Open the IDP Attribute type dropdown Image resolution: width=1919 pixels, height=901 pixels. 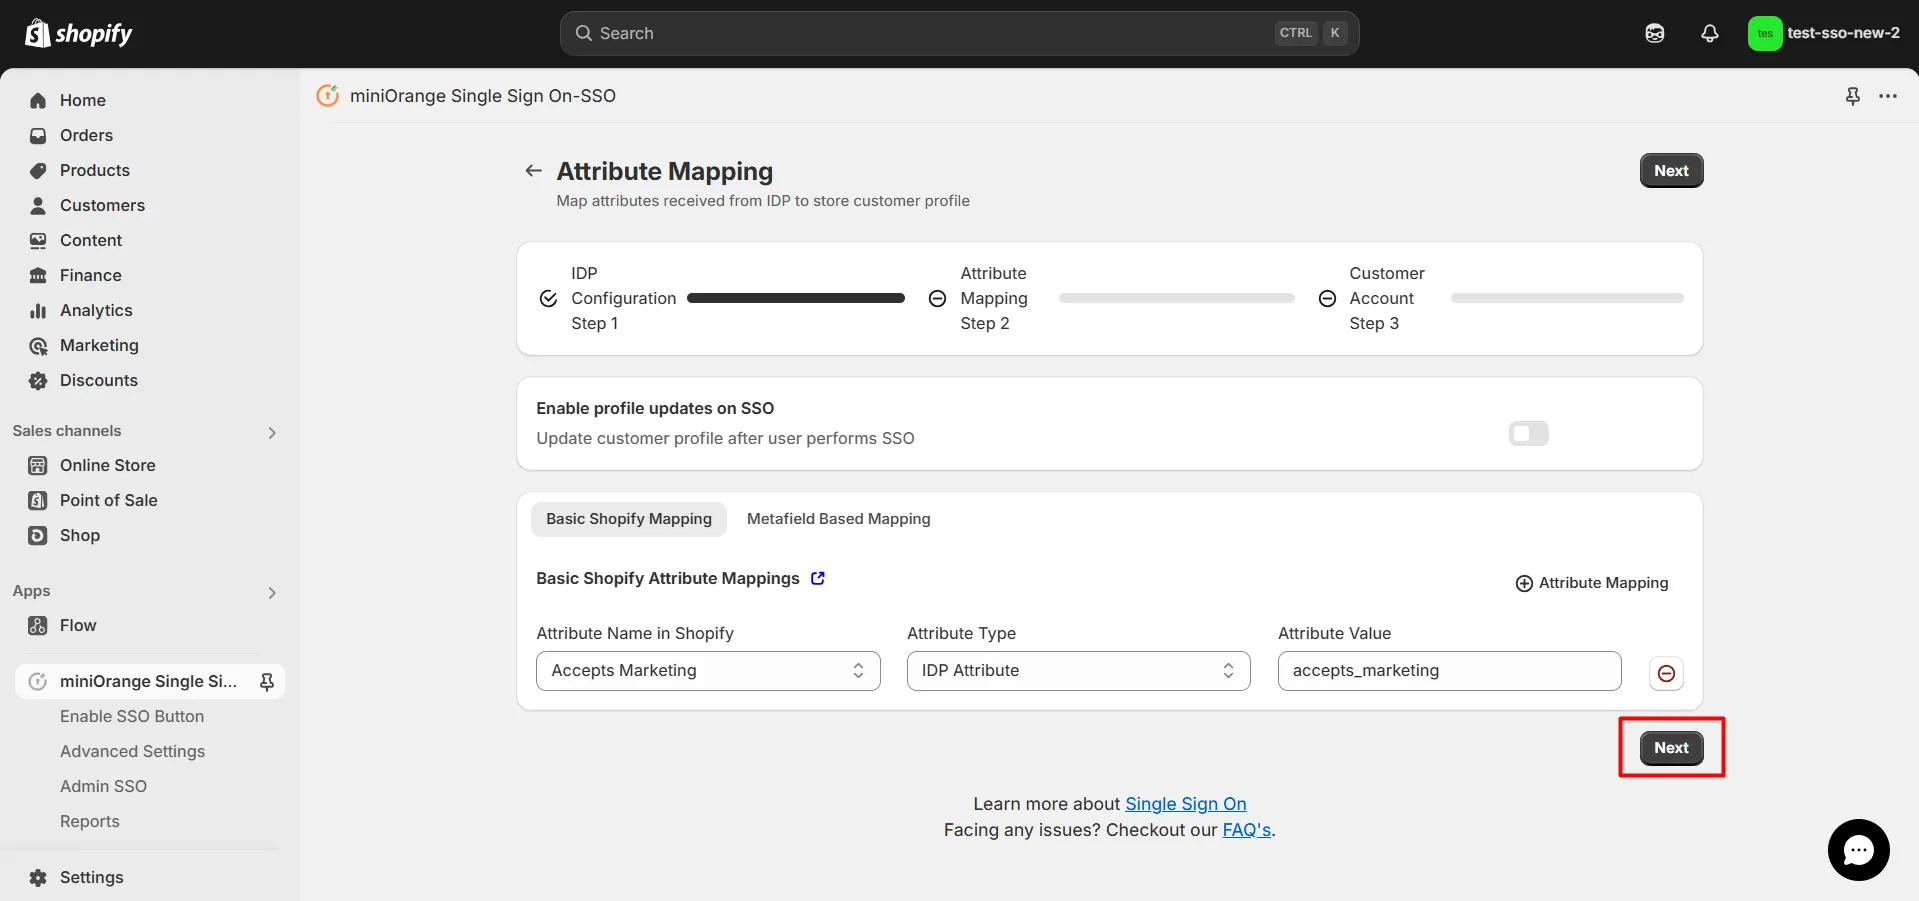pyautogui.click(x=1078, y=671)
